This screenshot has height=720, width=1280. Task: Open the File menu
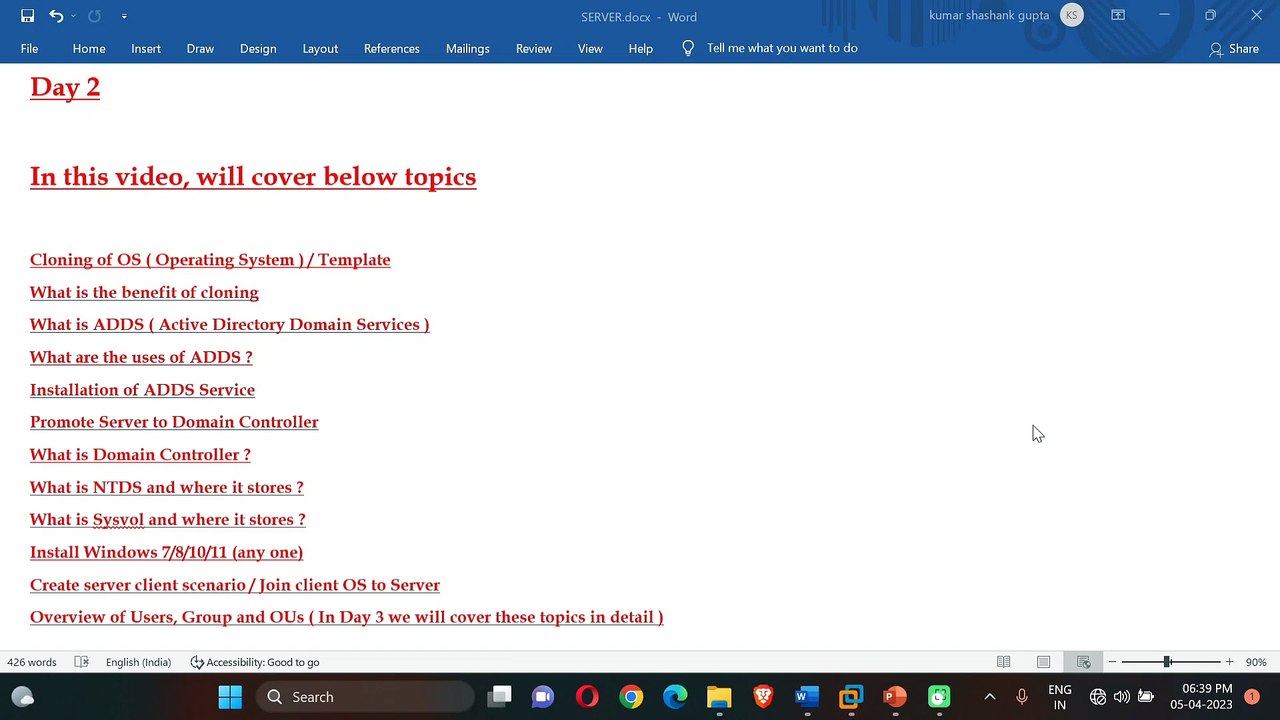coord(29,48)
